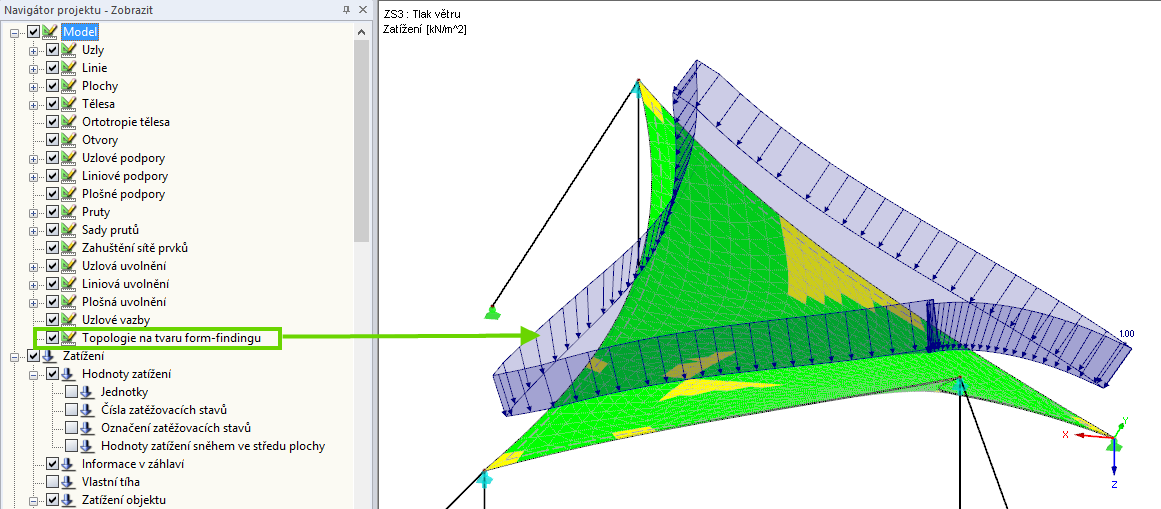
Task: Expand the Linie tree node
Action: coord(33,68)
